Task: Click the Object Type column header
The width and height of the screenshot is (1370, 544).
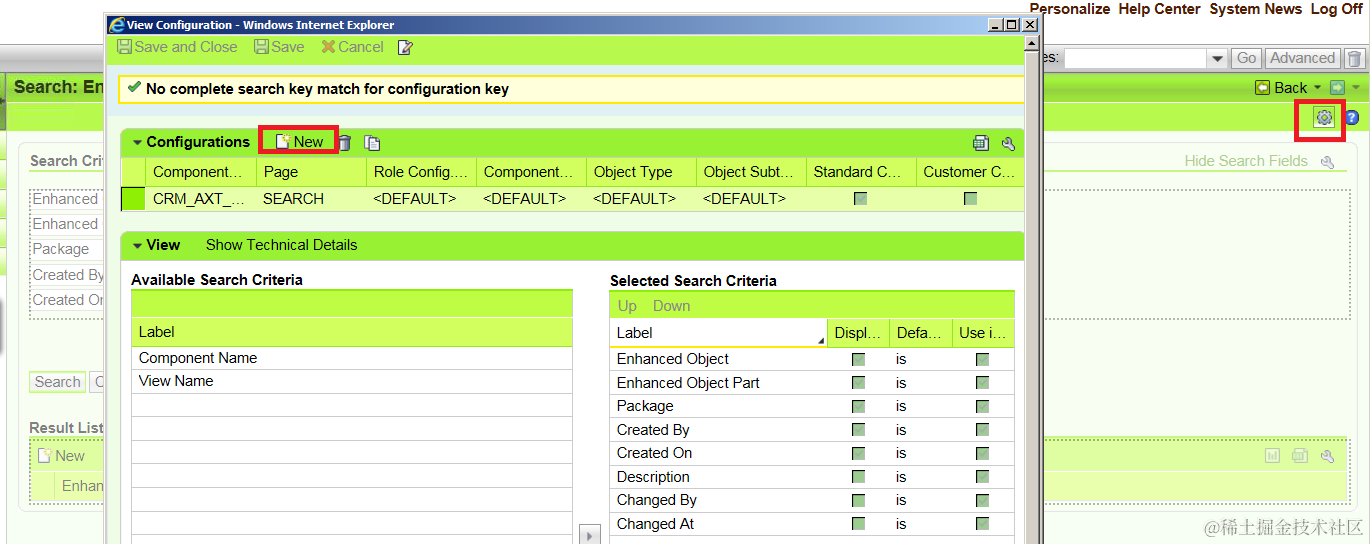Action: [641, 172]
